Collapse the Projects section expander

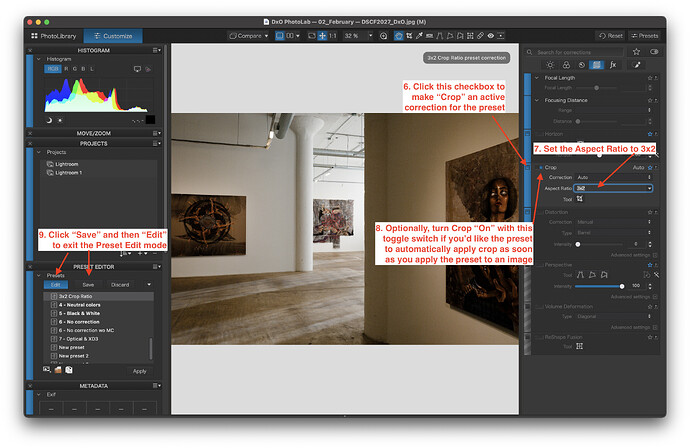[39, 152]
